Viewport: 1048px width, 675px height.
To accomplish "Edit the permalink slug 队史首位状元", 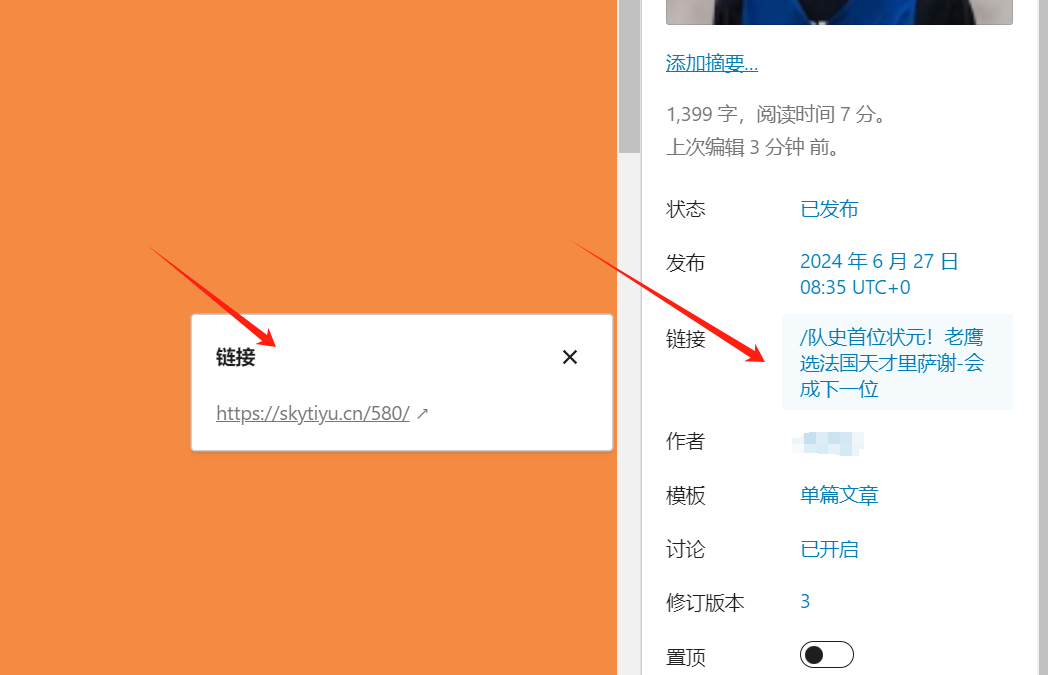I will coord(890,362).
